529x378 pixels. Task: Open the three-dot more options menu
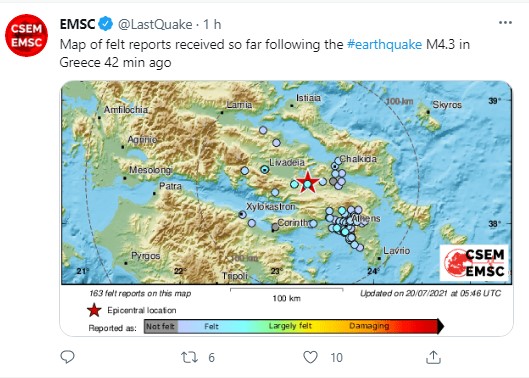pyautogui.click(x=505, y=23)
